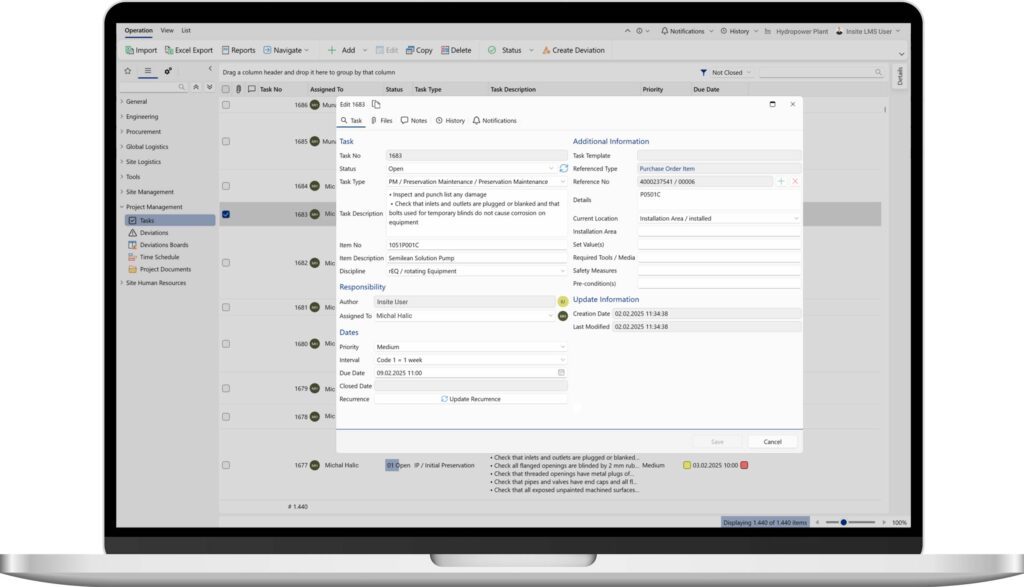Switch to the Notes tab
Screen dimensions: 1024x587
point(413,121)
